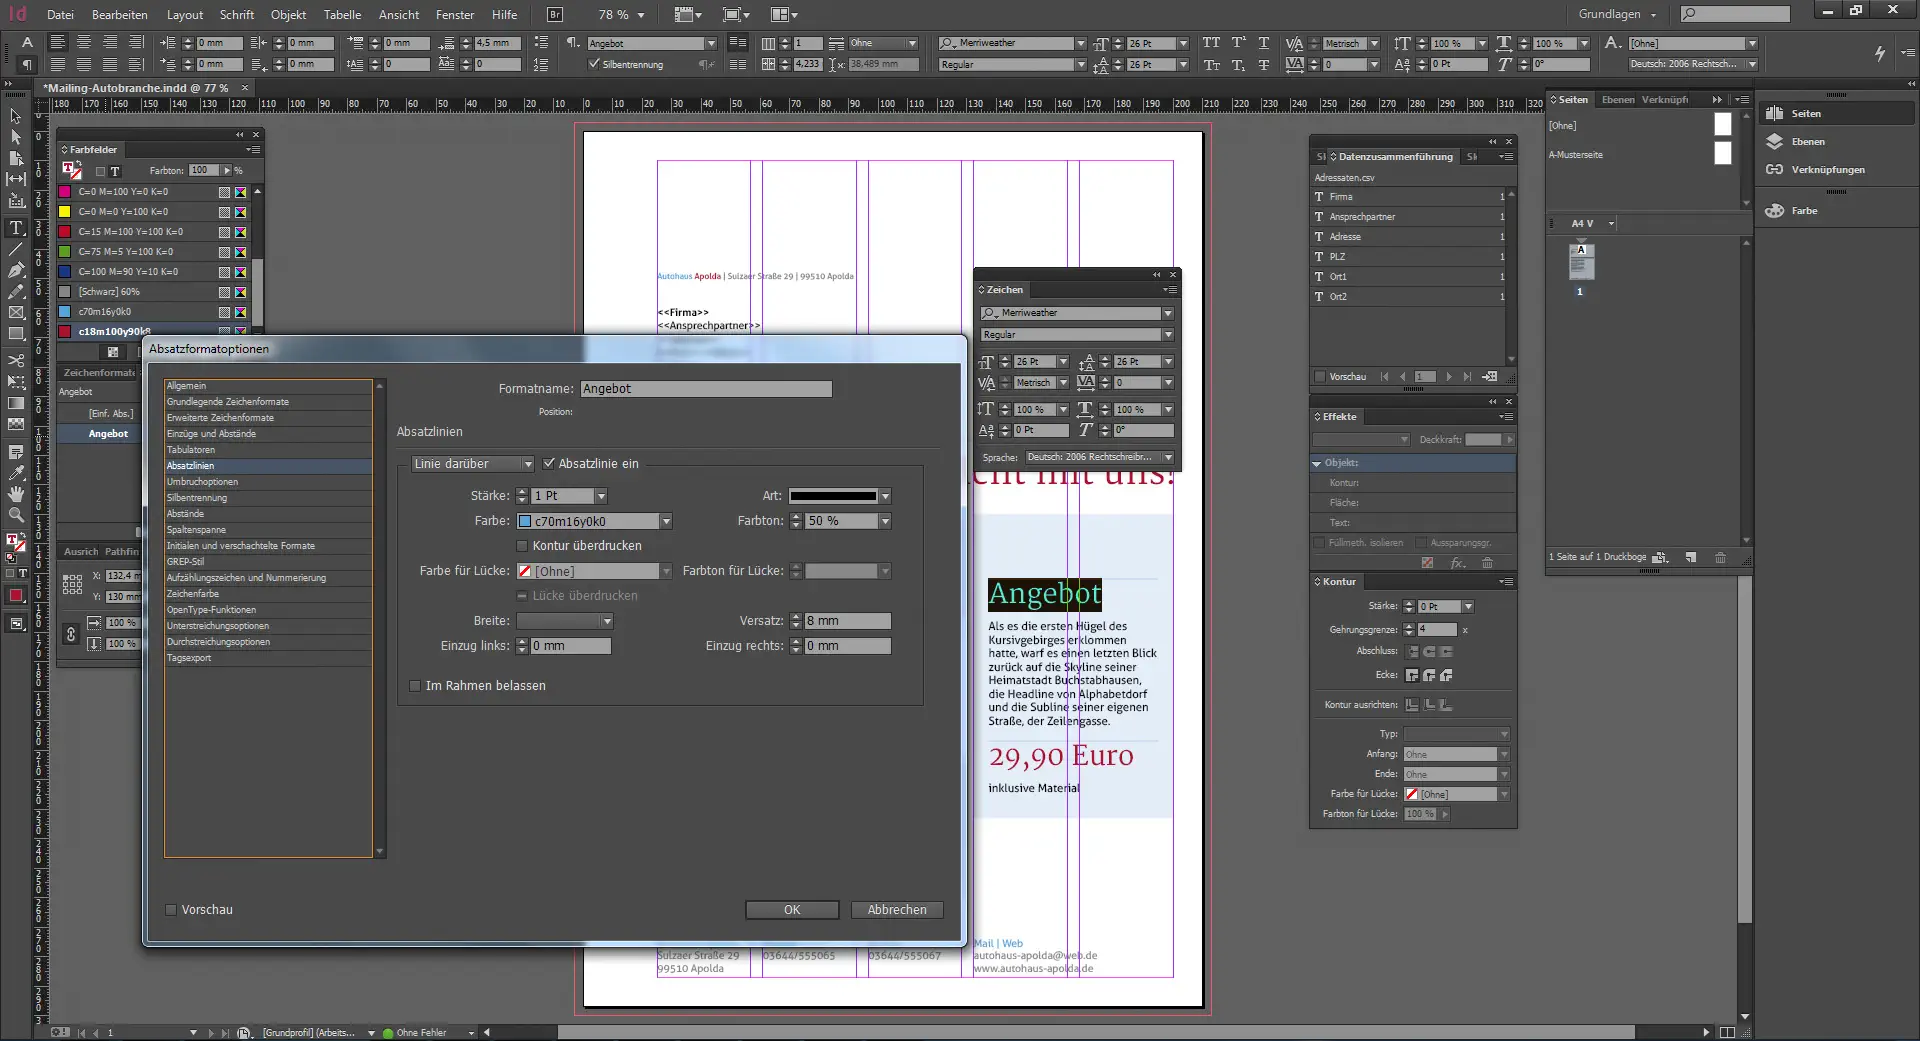The width and height of the screenshot is (1920, 1041).
Task: Enable the dialog's Vorschau preview checkbox
Action: tap(171, 910)
